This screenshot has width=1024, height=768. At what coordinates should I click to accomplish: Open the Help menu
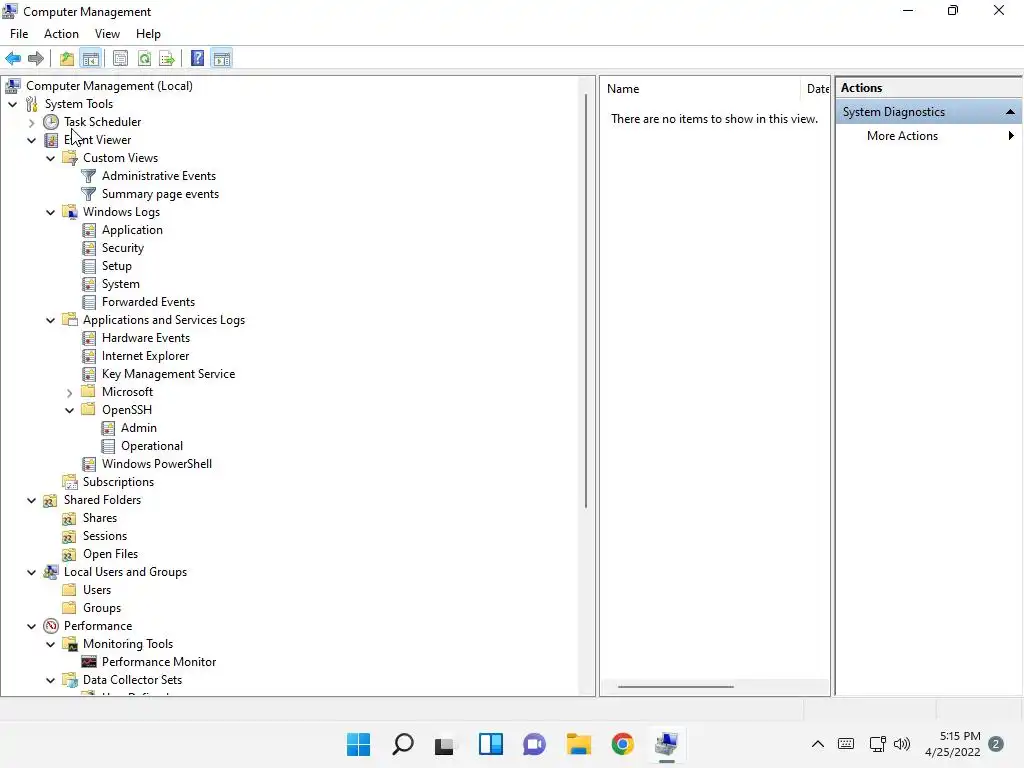(148, 34)
